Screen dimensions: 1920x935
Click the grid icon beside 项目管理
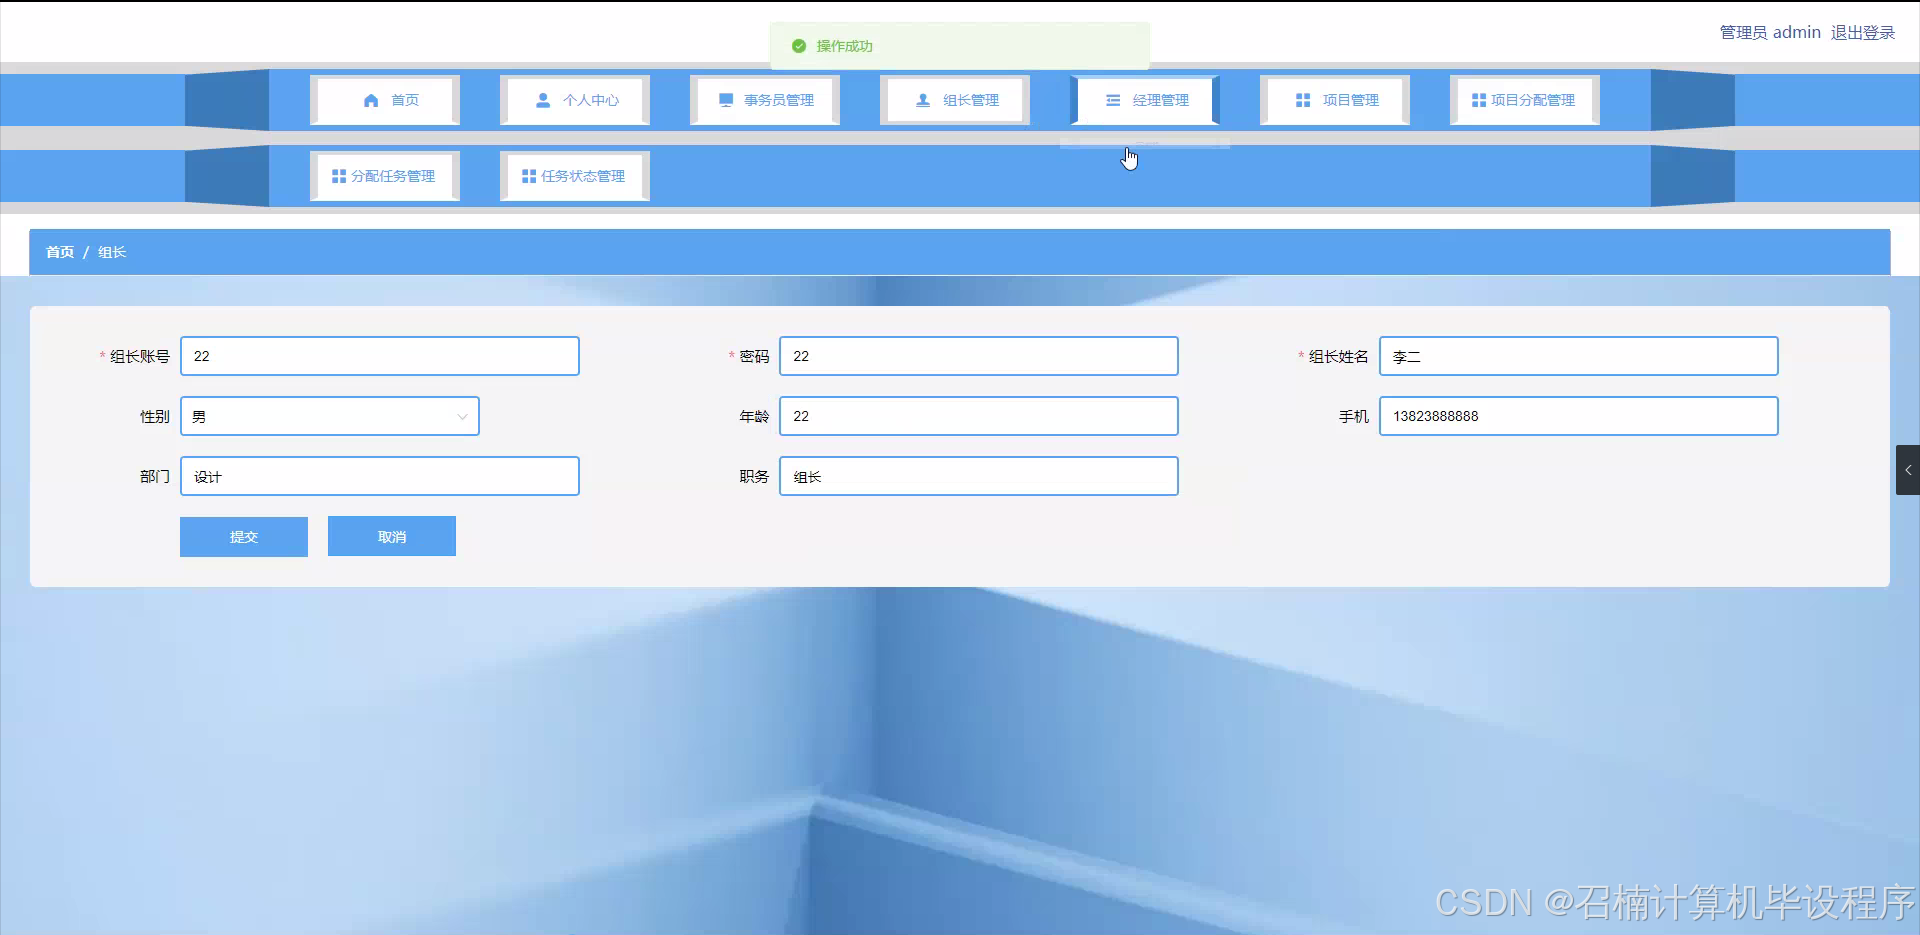click(1303, 100)
